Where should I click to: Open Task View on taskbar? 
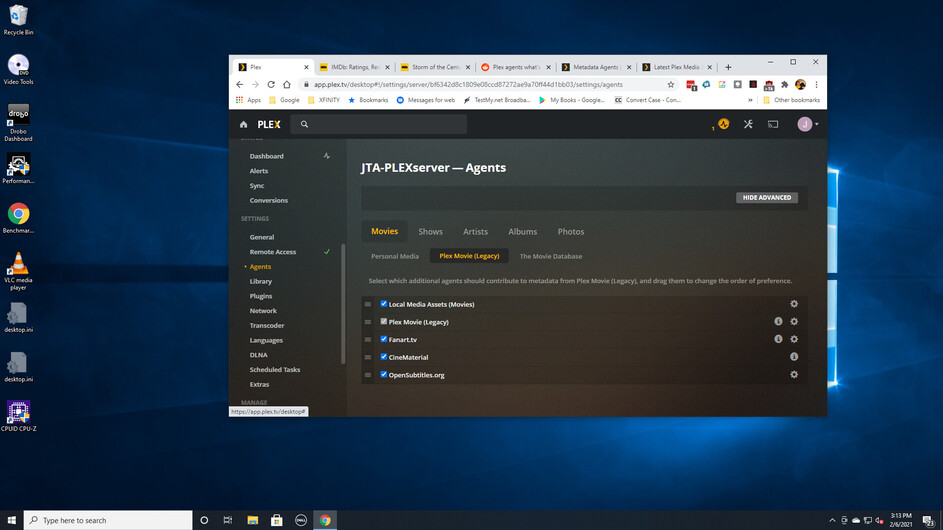point(227,520)
